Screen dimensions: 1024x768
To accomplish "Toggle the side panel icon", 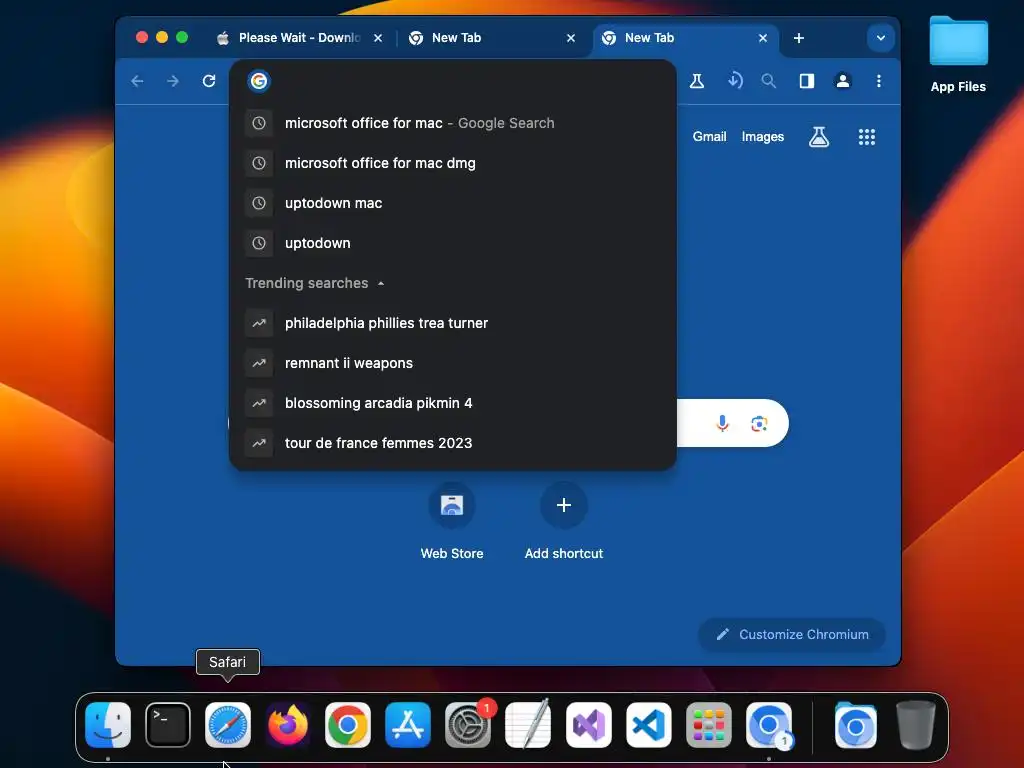I will click(x=807, y=81).
